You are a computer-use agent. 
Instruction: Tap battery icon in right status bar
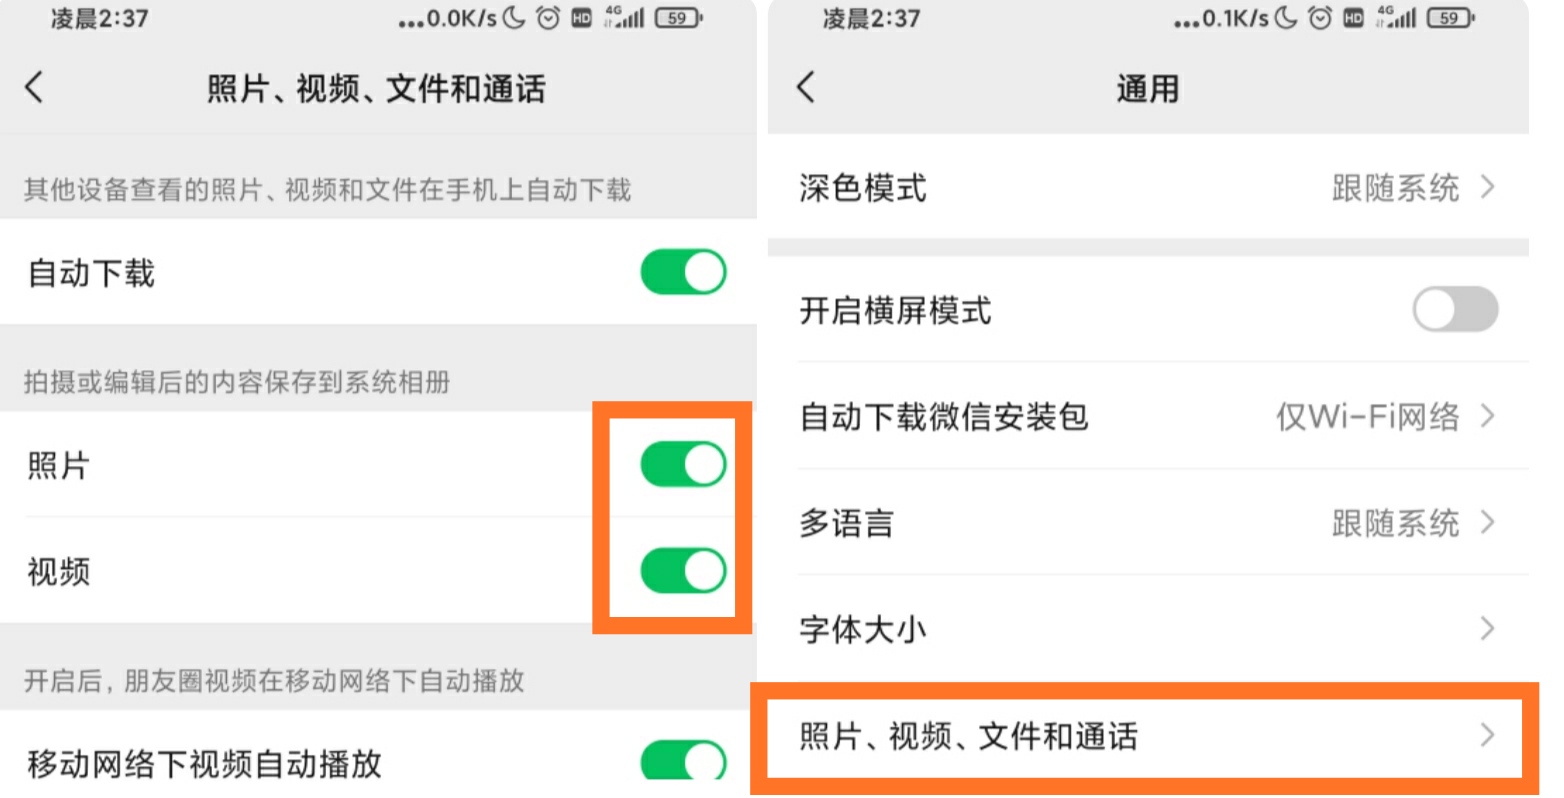pyautogui.click(x=1450, y=18)
